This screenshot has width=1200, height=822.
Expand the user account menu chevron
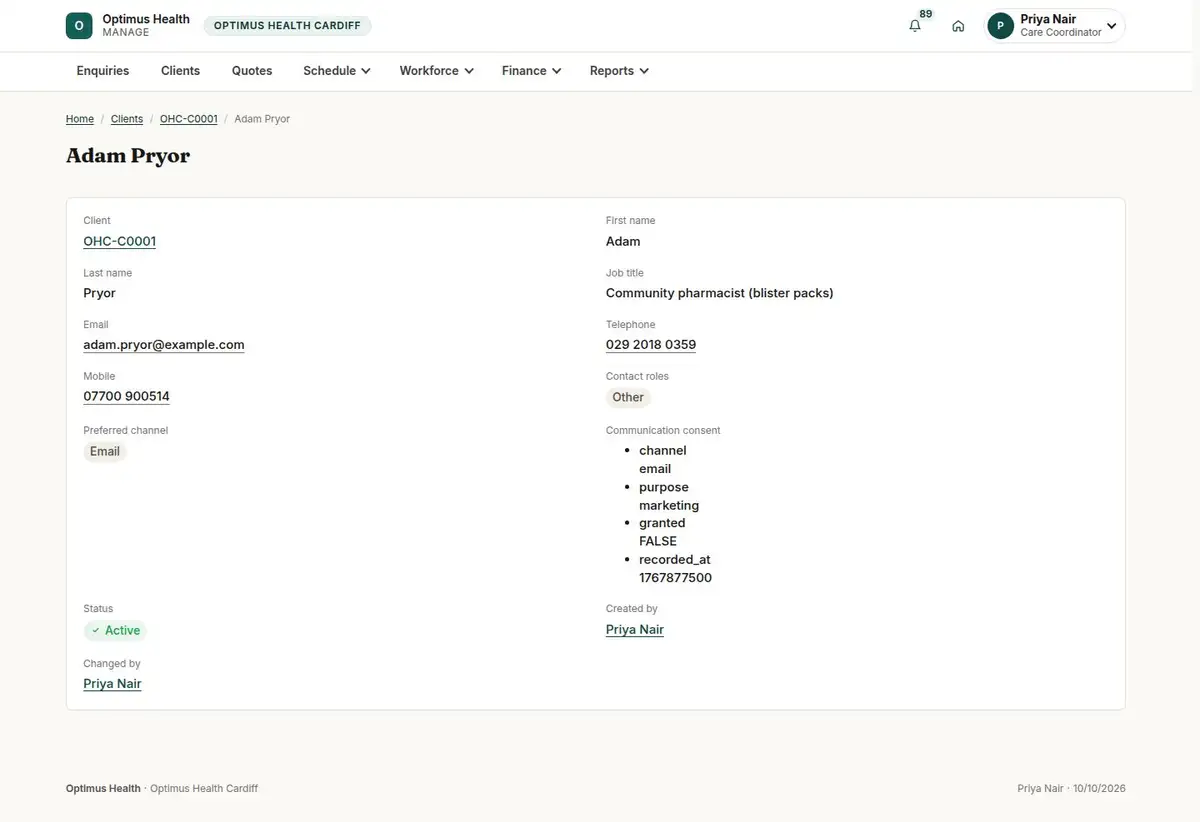tap(1111, 26)
